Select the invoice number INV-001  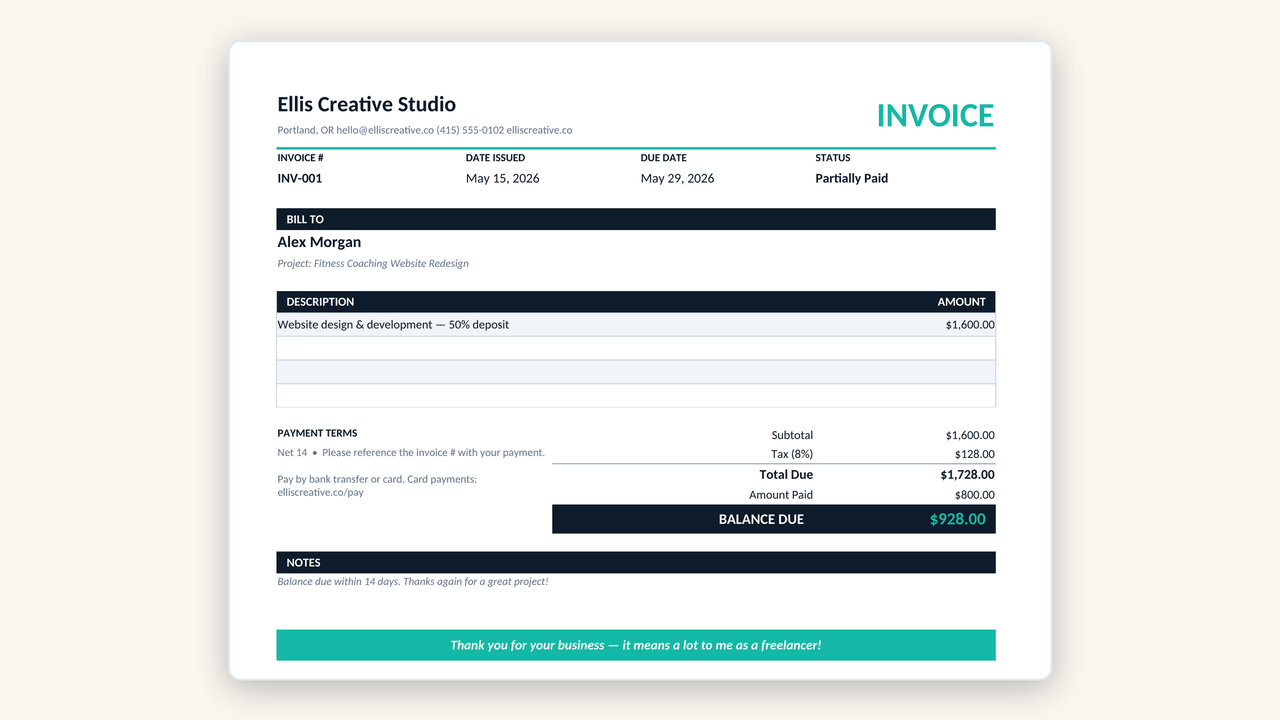[x=300, y=178]
